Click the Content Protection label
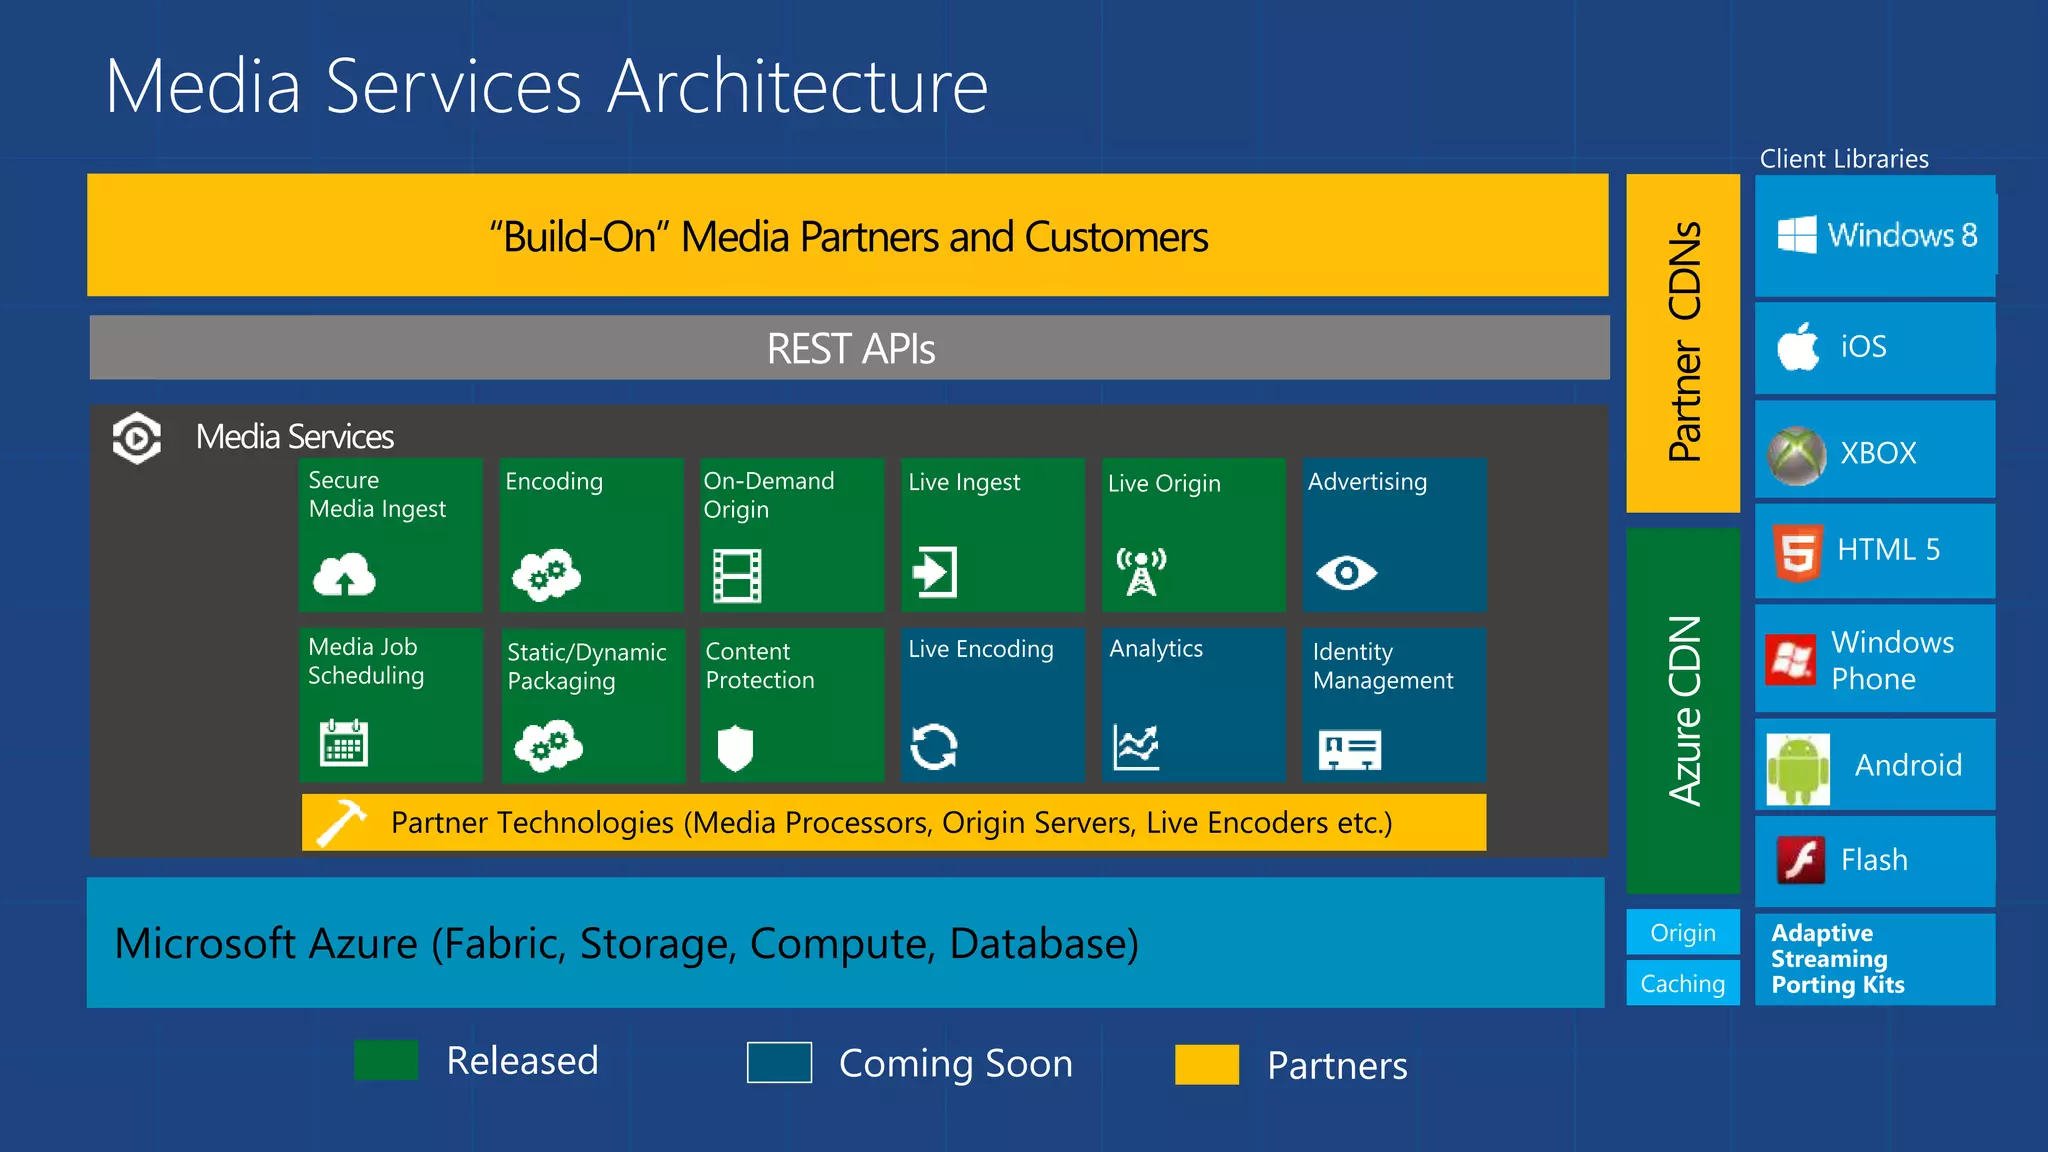This screenshot has height=1152, width=2048. [x=760, y=666]
